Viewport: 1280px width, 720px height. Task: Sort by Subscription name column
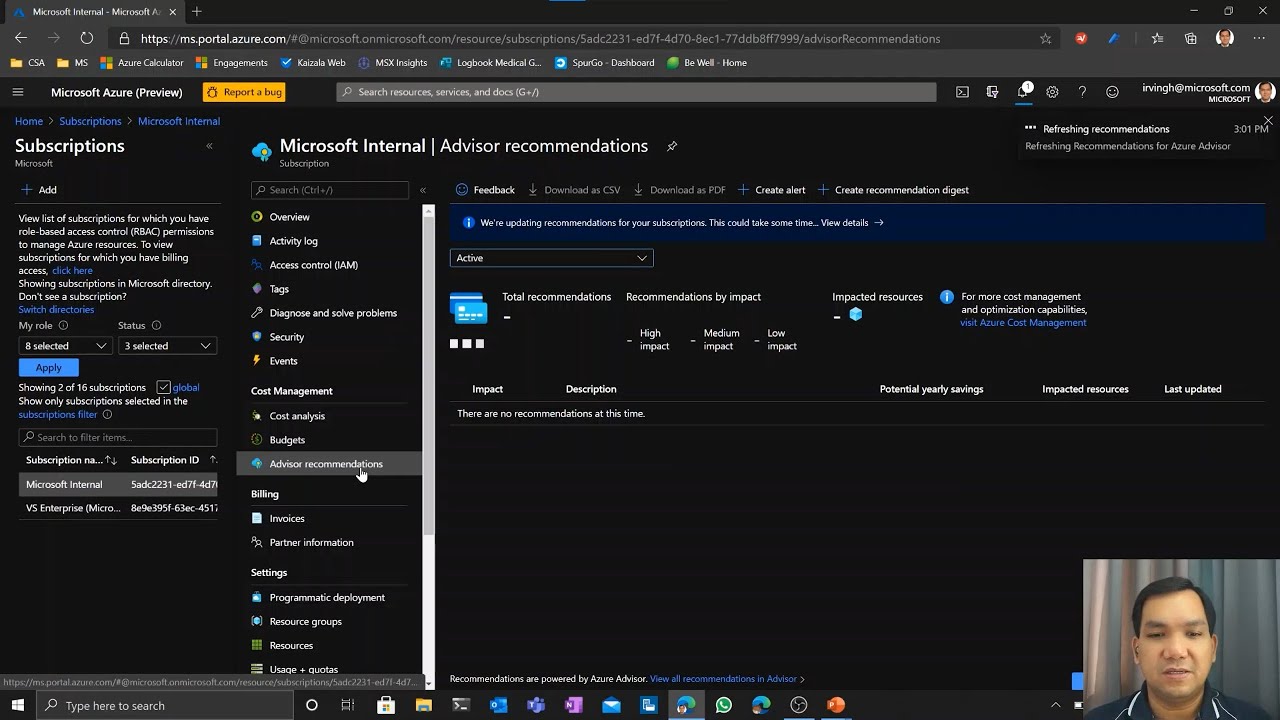71,460
